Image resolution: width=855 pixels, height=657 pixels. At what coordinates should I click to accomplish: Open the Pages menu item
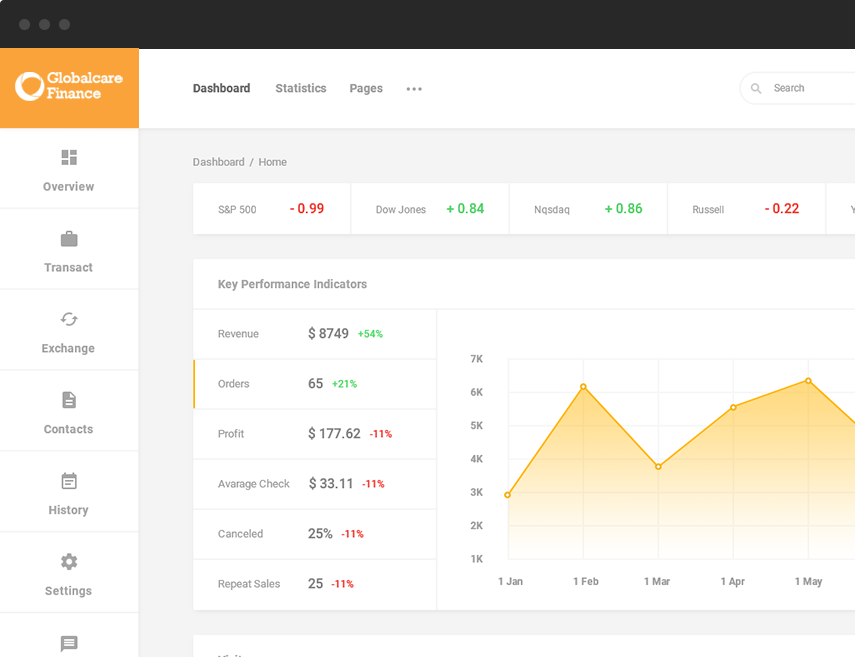tap(366, 88)
